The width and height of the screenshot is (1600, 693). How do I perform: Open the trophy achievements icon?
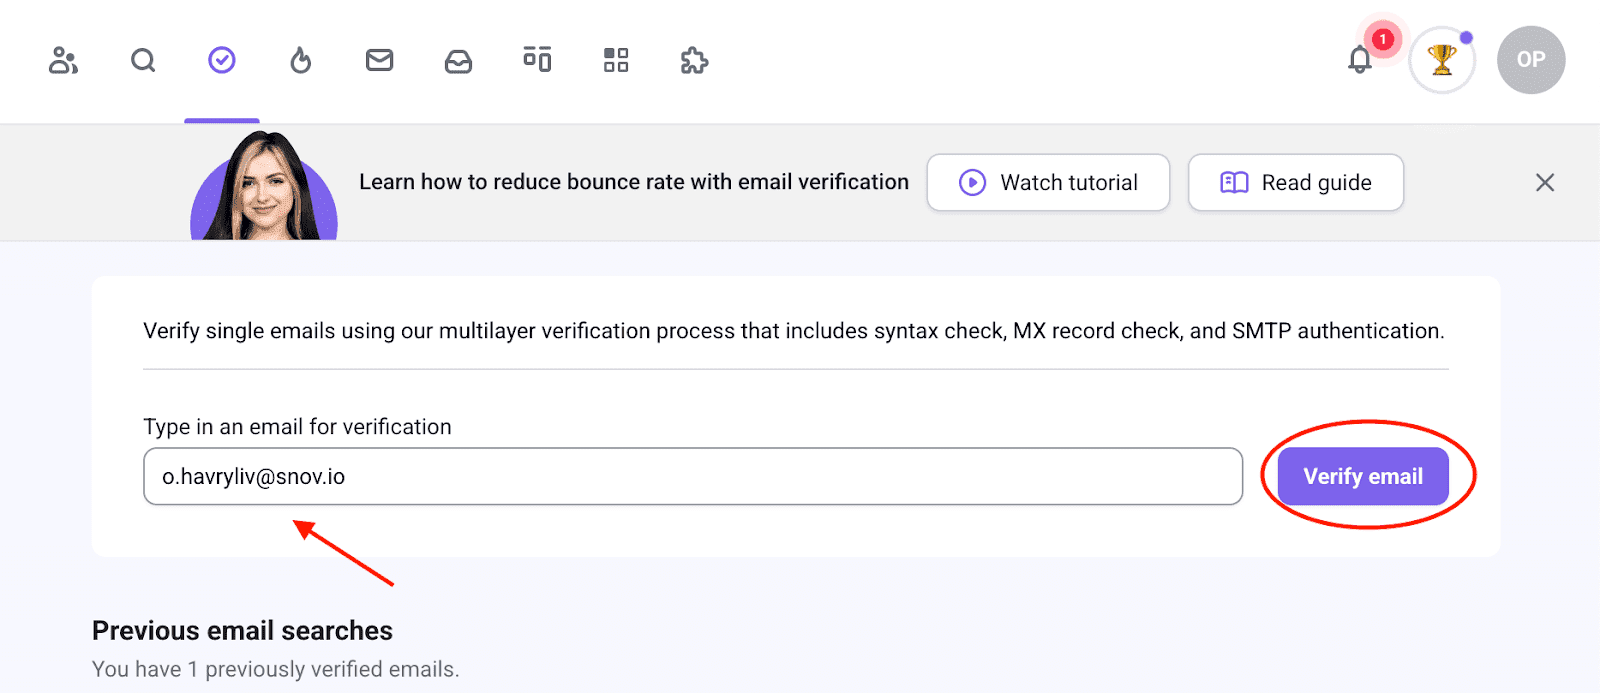1441,60
